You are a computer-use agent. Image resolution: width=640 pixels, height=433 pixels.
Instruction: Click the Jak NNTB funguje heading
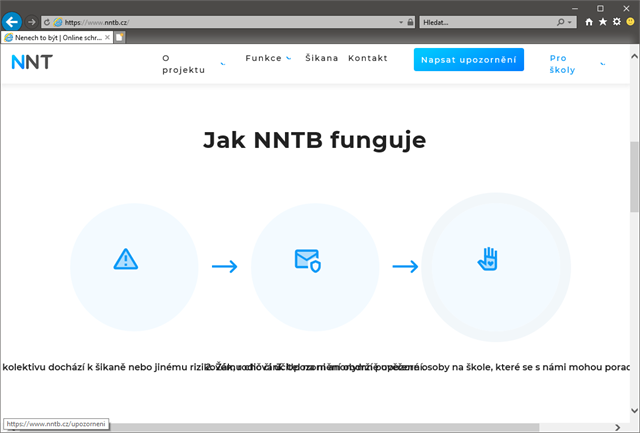(315, 140)
